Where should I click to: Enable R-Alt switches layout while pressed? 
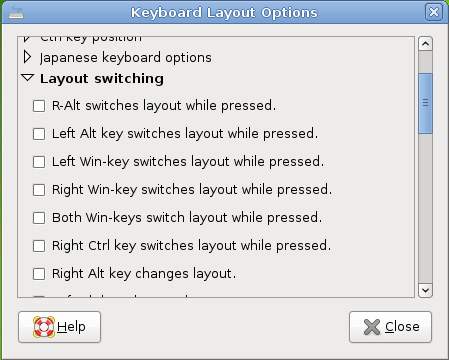point(39,106)
